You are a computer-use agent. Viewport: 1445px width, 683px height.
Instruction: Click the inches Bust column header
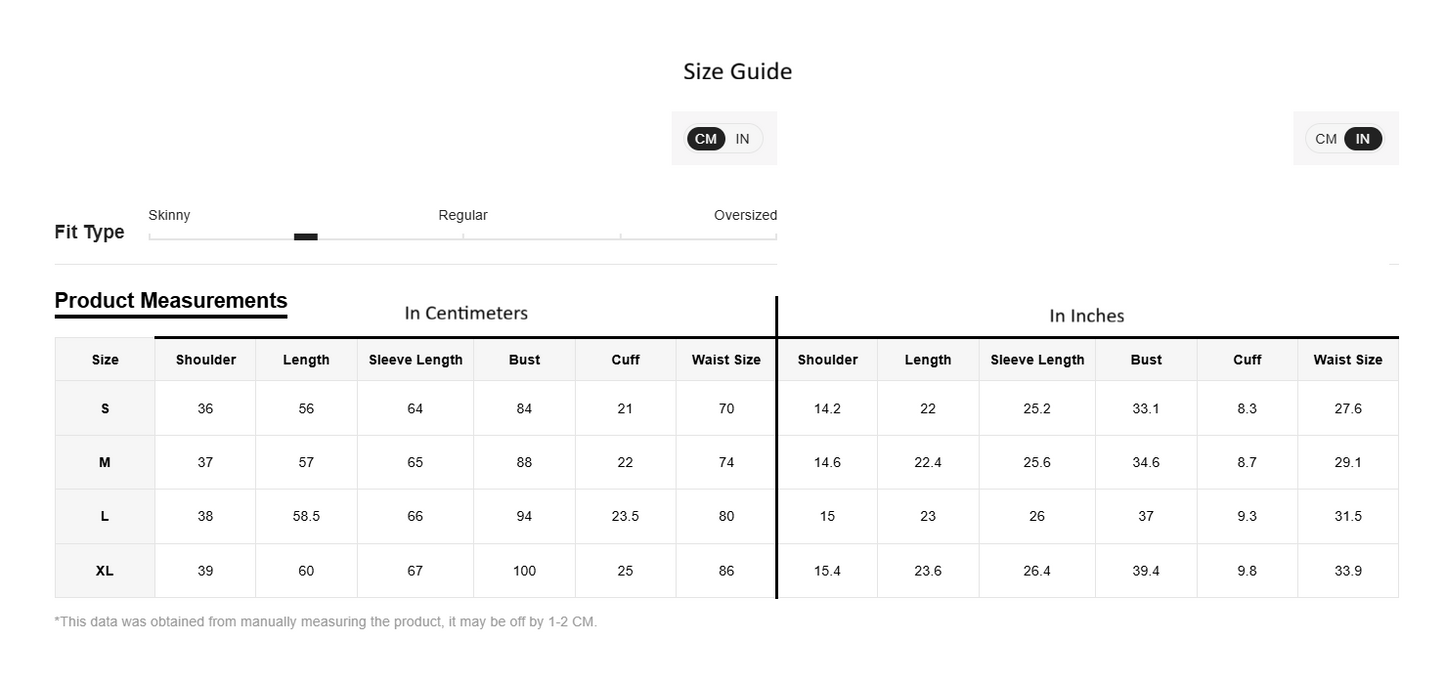(1146, 360)
